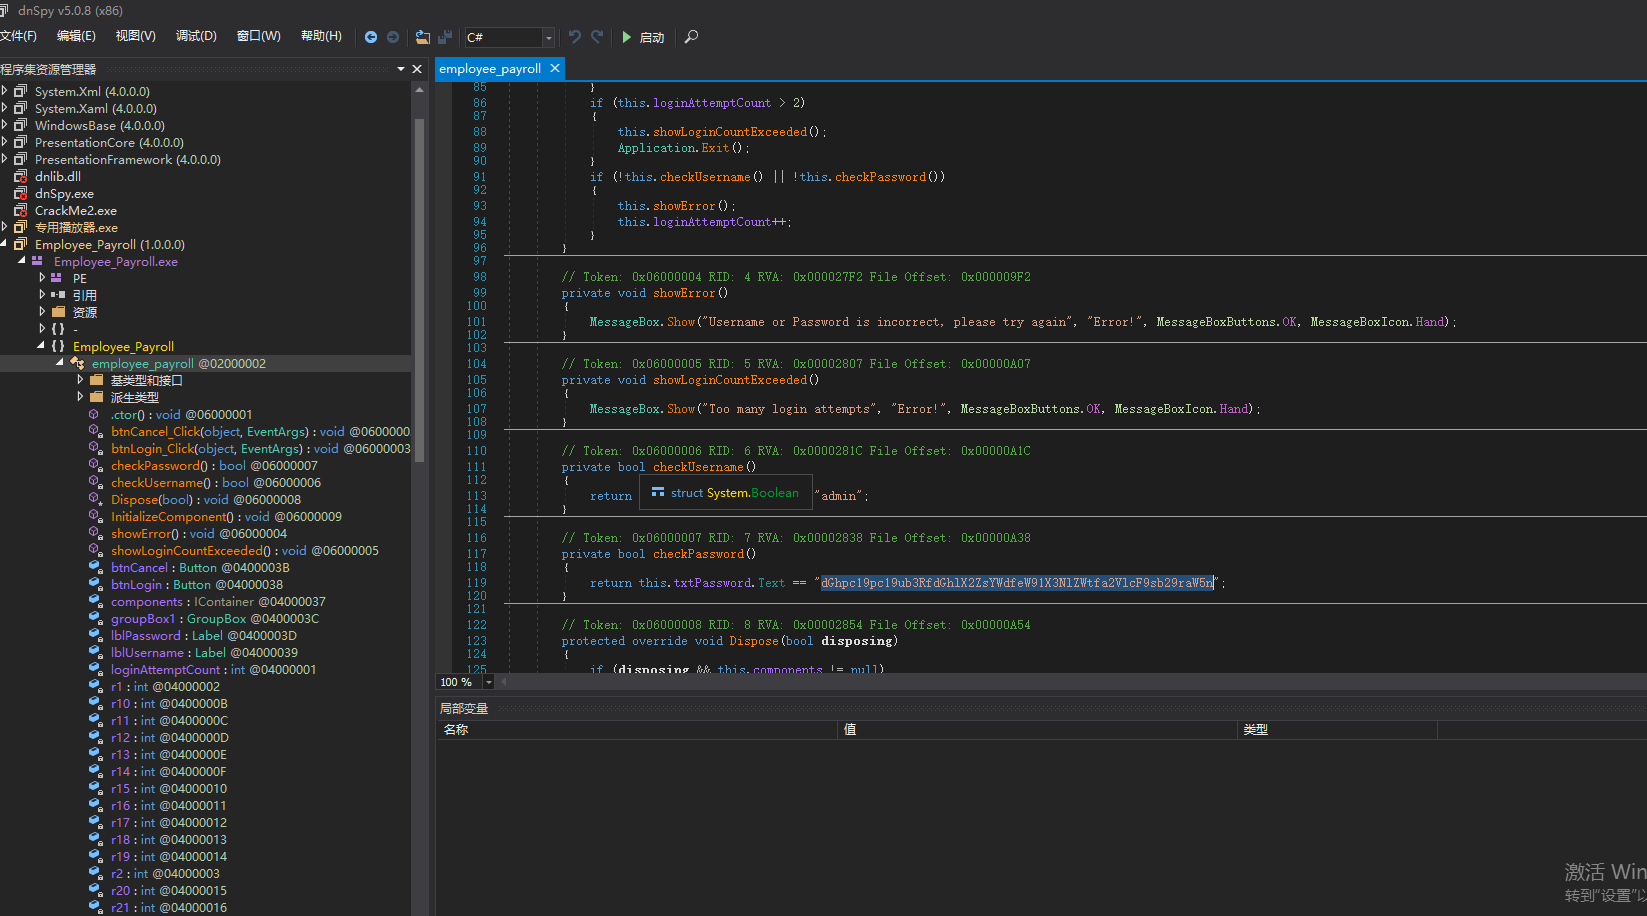1647x916 pixels.
Task: Select CrackMe2.exe in assembly list
Action: (76, 210)
